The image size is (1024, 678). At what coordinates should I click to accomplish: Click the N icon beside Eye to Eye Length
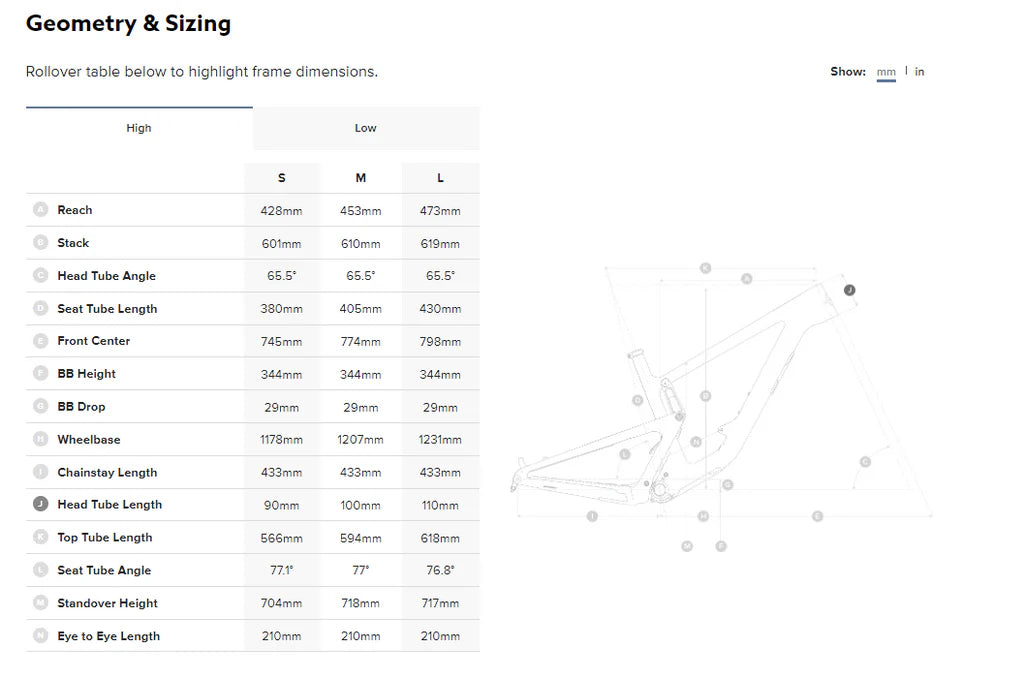[x=41, y=636]
